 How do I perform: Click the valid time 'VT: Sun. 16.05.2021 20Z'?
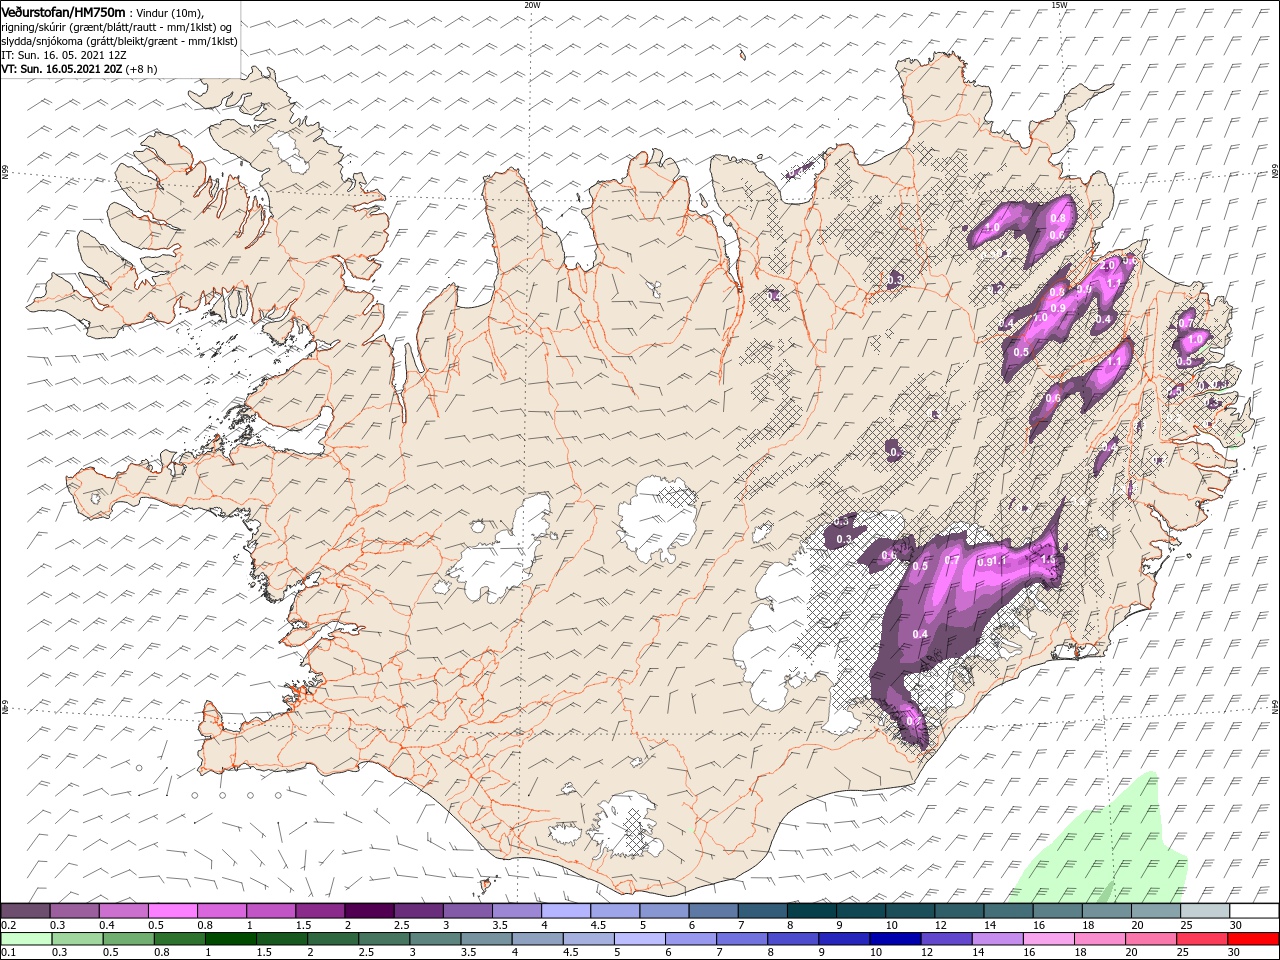pyautogui.click(x=63, y=69)
